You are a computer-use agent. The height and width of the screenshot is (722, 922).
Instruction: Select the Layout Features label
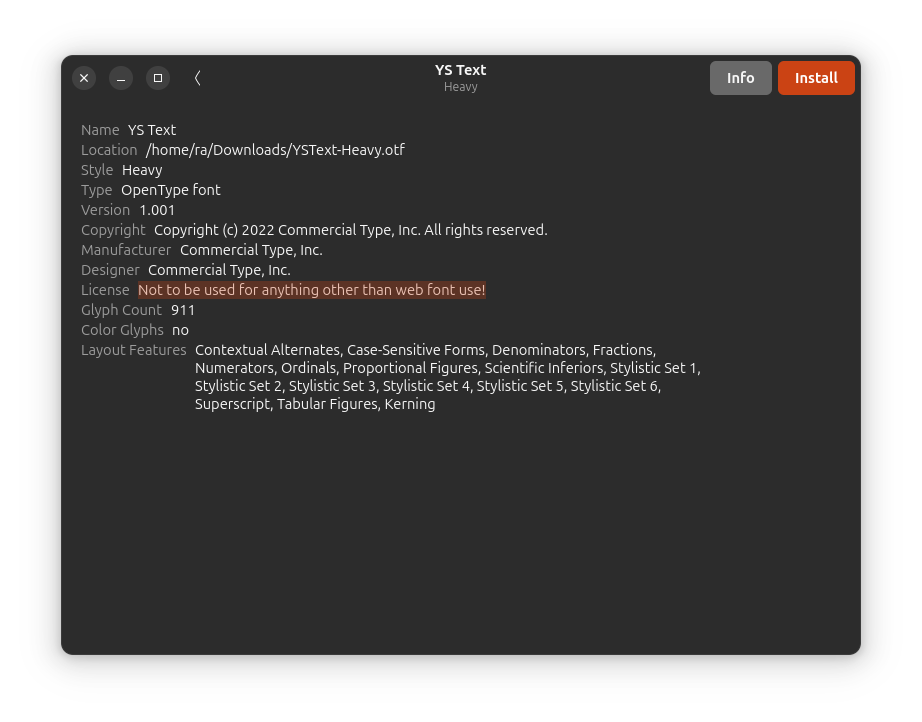[133, 350]
